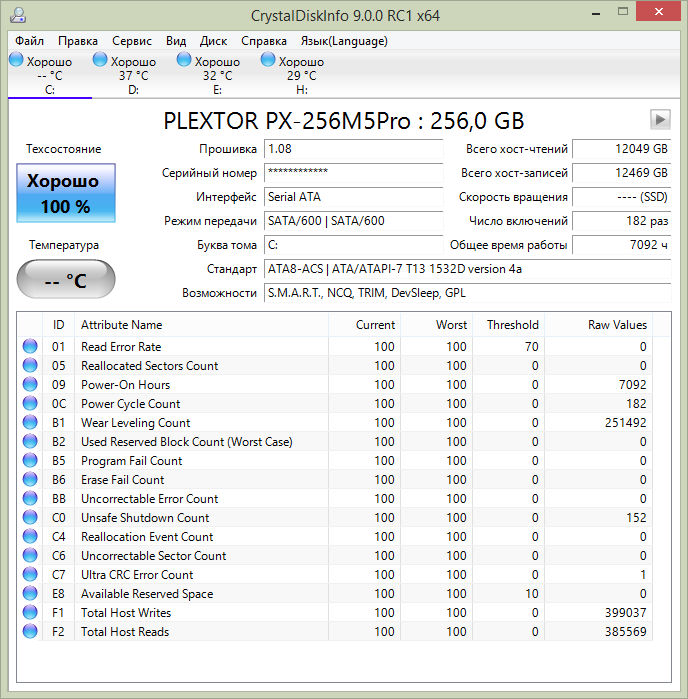Open the Файл menu
This screenshot has height=699, width=688.
point(29,41)
